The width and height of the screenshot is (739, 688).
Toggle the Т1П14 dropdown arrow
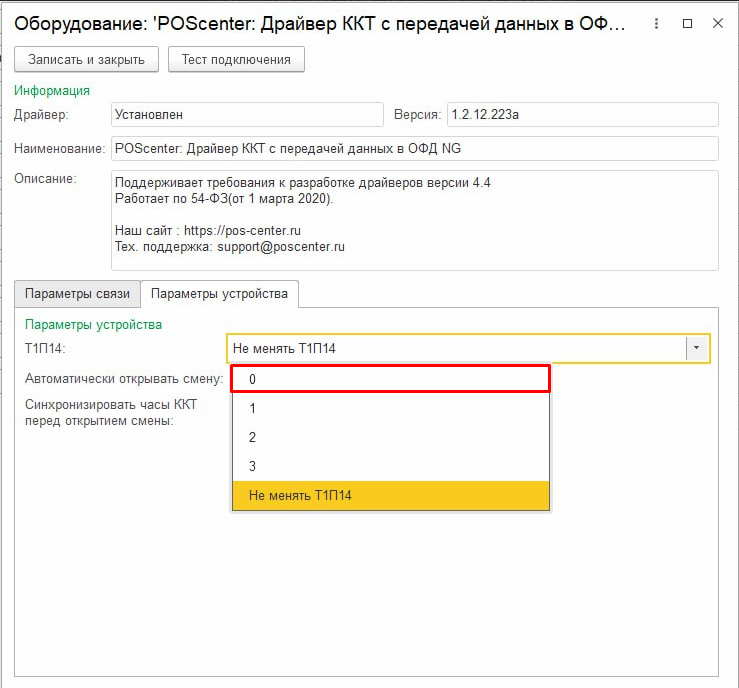697,348
